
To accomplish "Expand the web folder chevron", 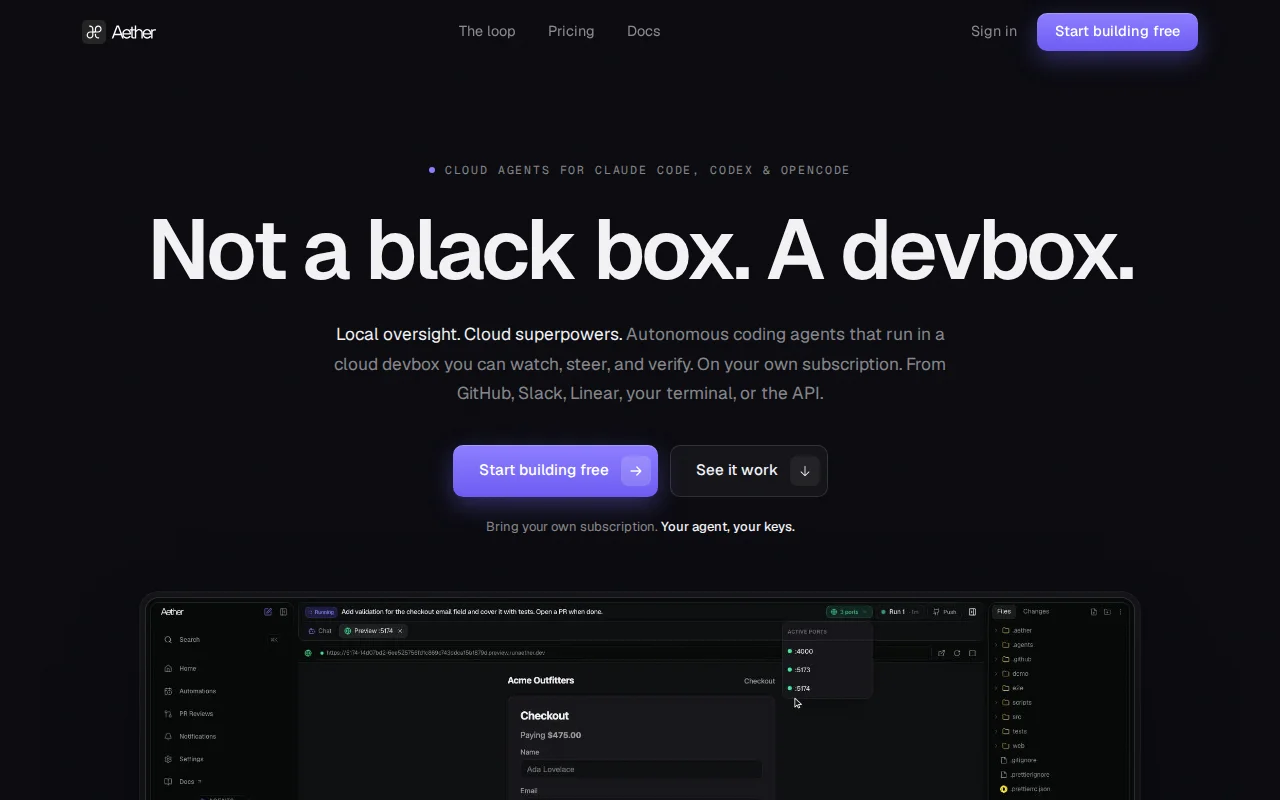I will pos(996,746).
